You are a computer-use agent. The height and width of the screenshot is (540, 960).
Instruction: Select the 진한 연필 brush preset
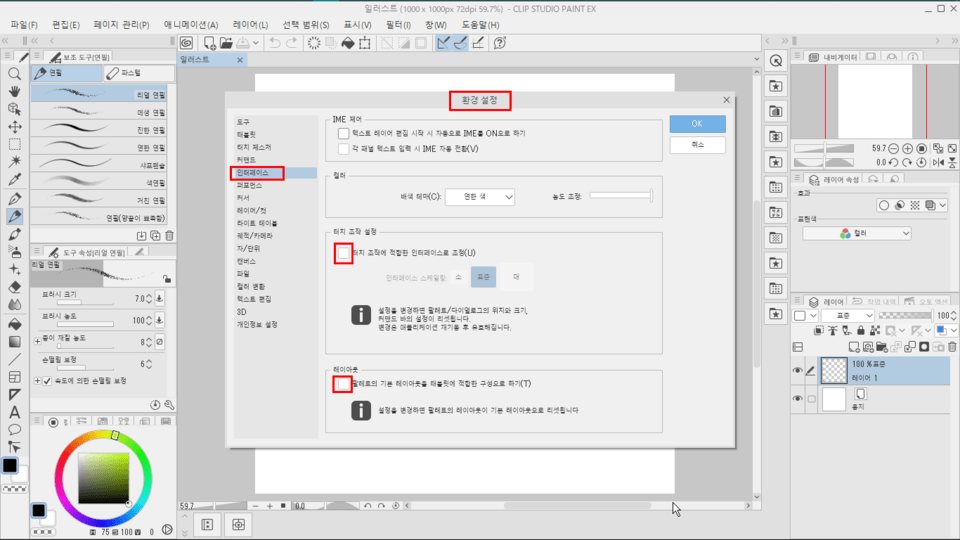tap(99, 130)
